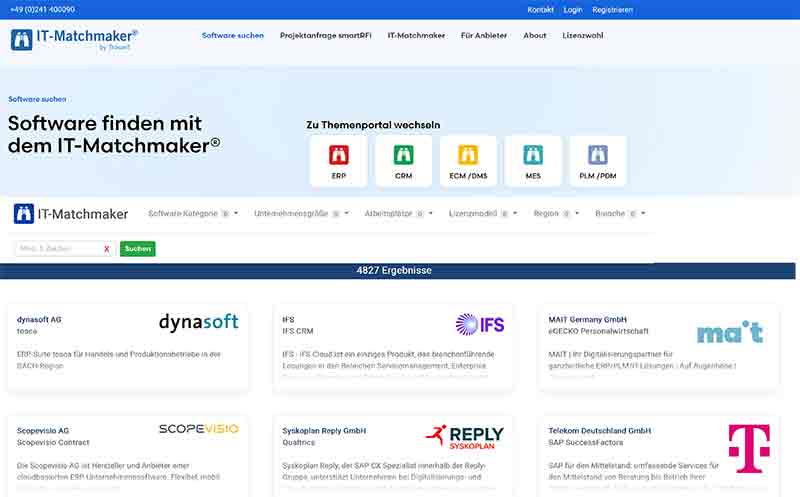Open Projektanfrage smartRFI menu item

click(326, 35)
